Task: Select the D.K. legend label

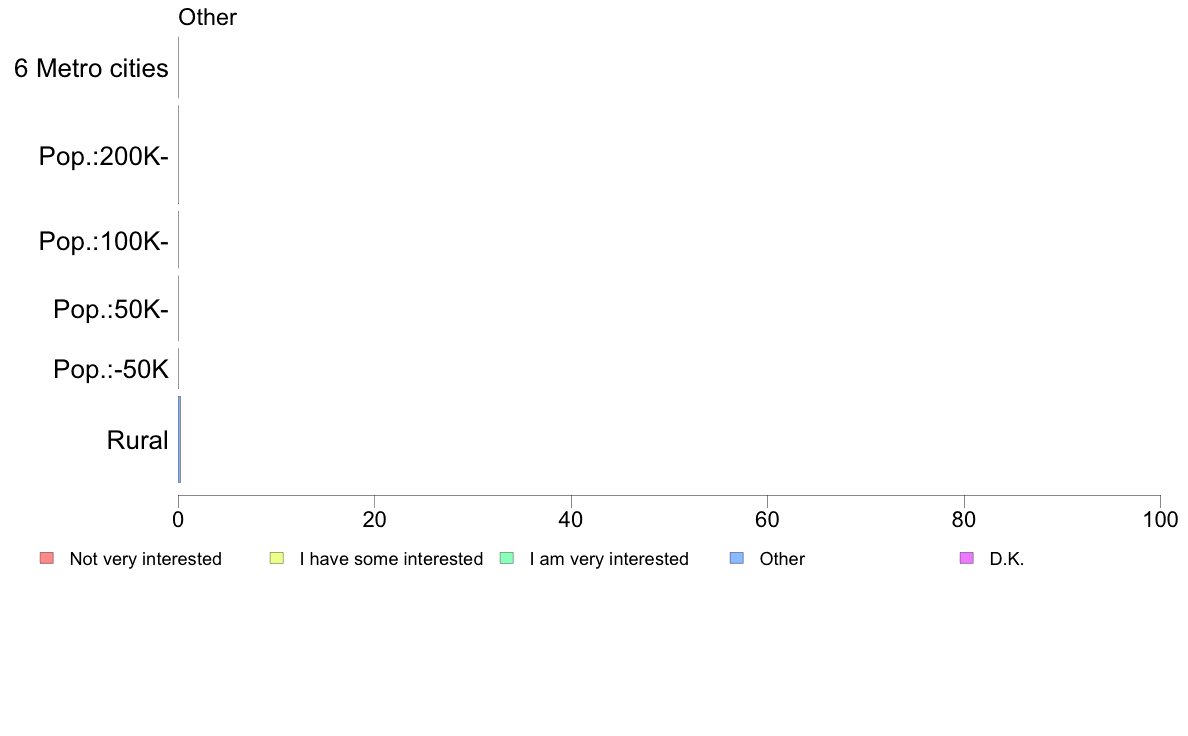Action: click(1006, 559)
